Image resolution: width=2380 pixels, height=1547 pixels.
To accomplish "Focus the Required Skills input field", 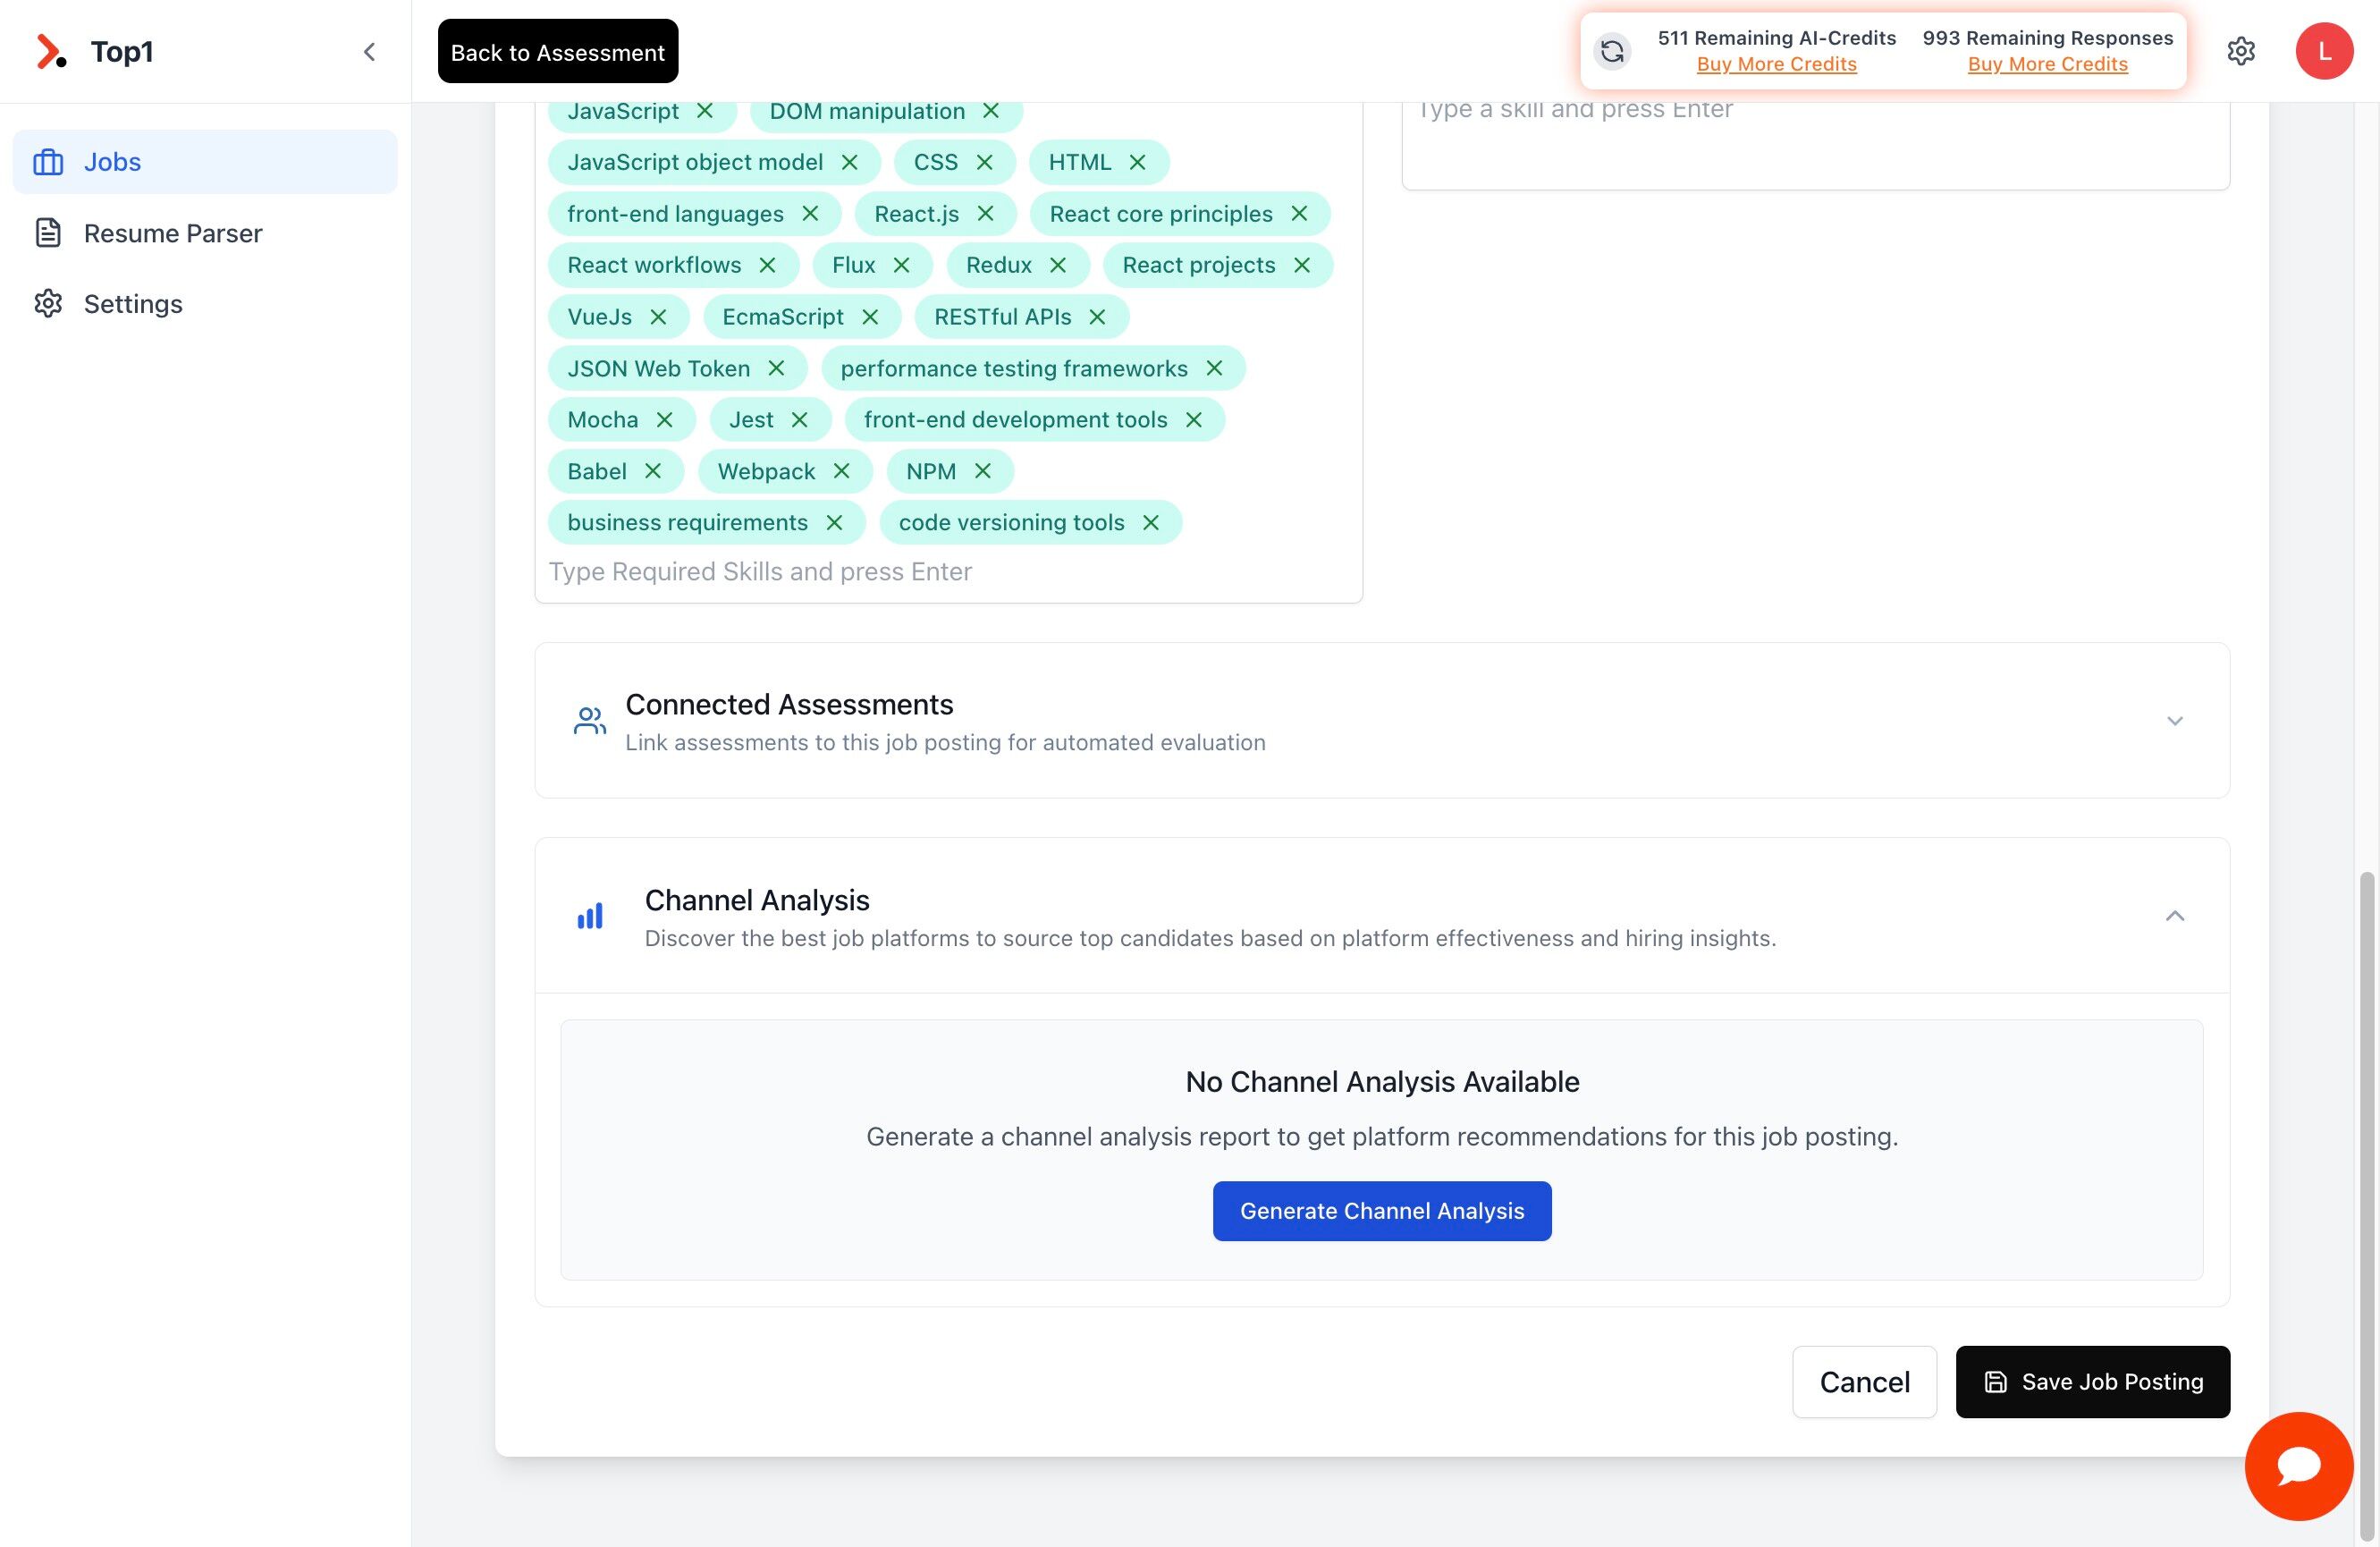I will [x=948, y=572].
